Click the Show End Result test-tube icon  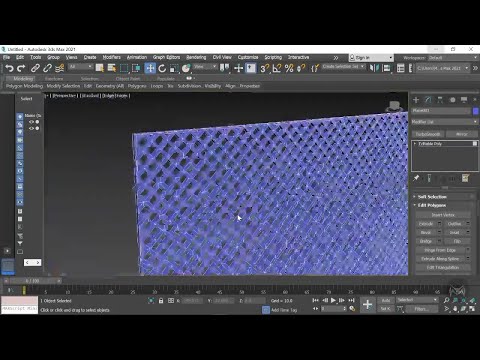tap(429, 178)
